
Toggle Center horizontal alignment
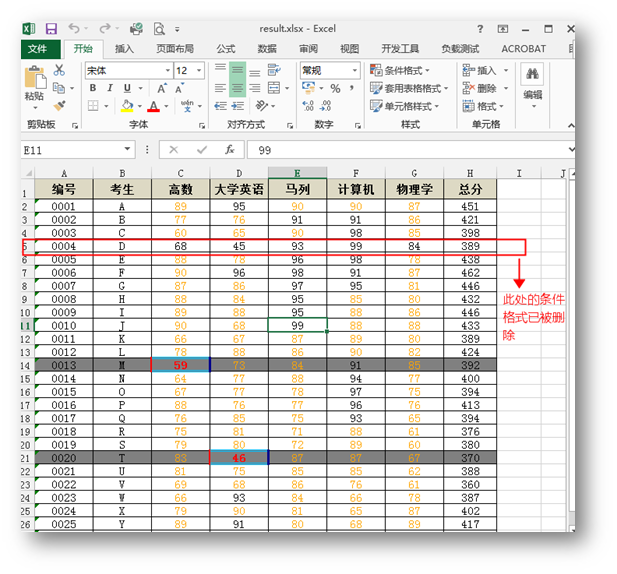coord(237,88)
